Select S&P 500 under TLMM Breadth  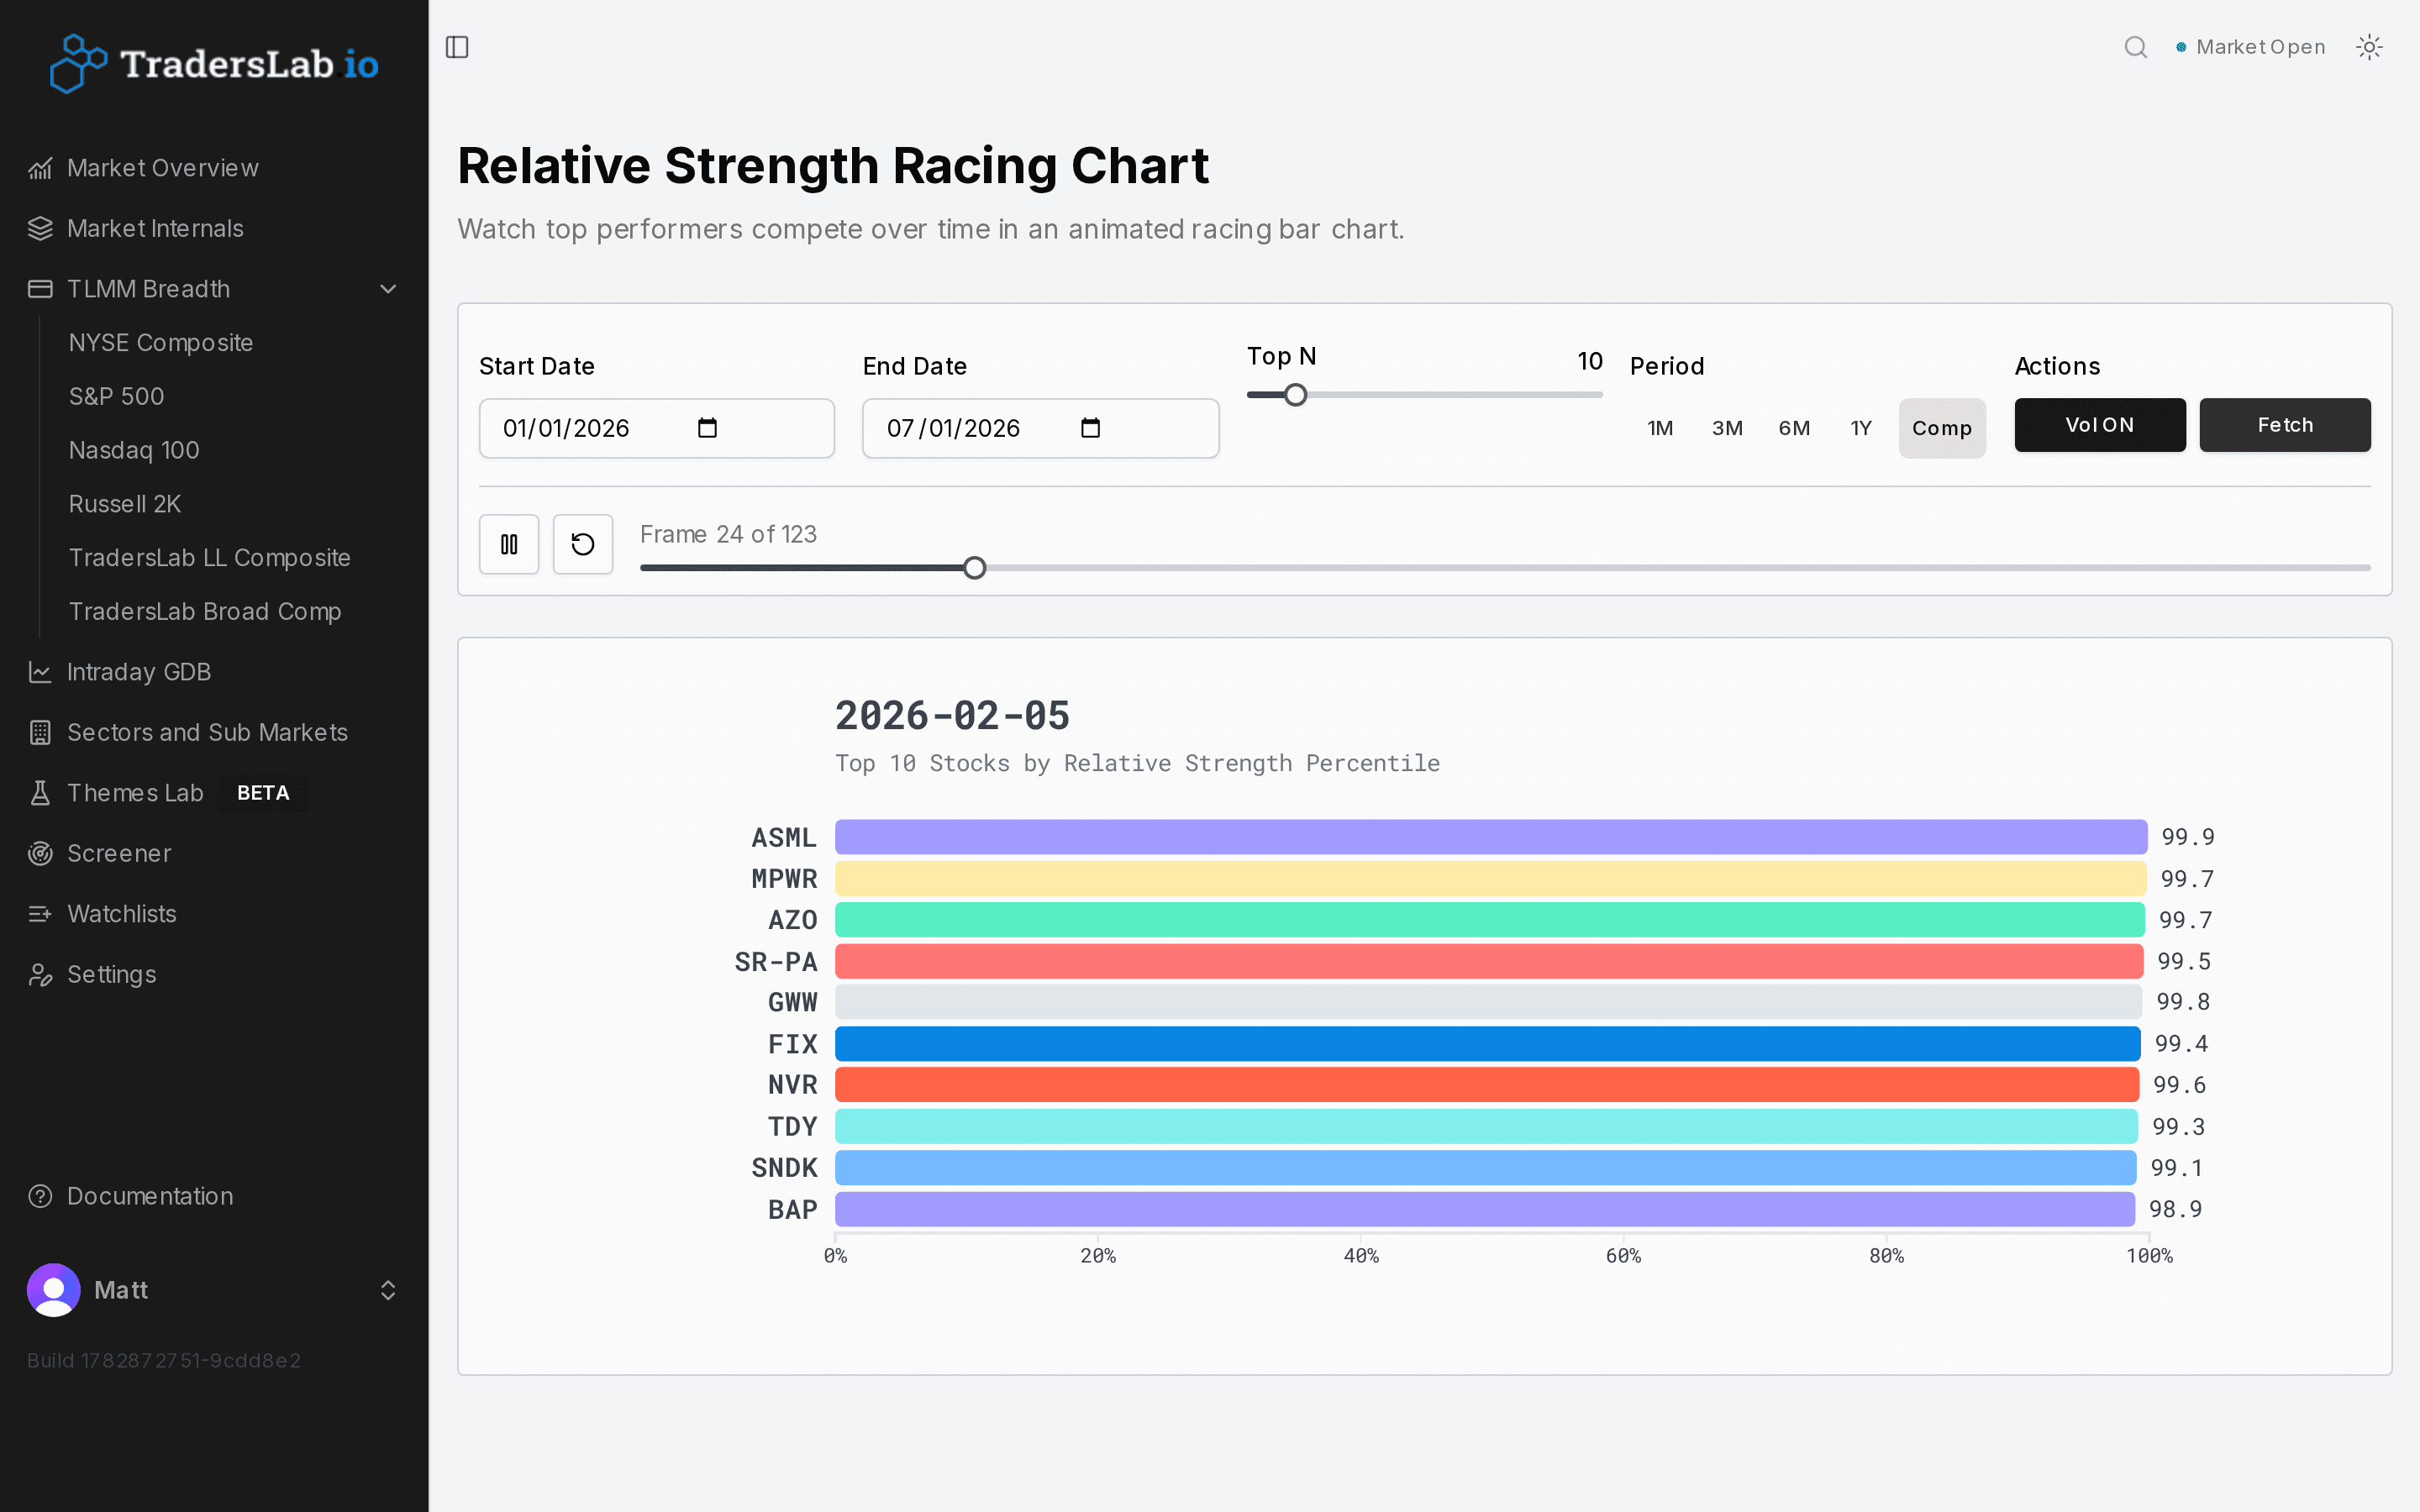(116, 396)
